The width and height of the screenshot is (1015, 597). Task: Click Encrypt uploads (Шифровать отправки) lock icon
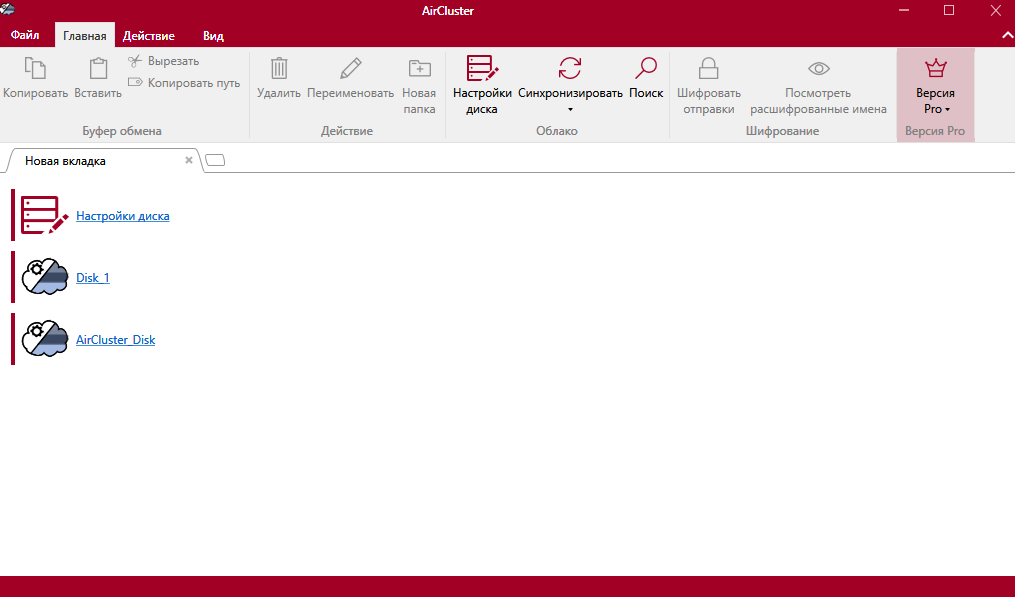pyautogui.click(x=709, y=68)
